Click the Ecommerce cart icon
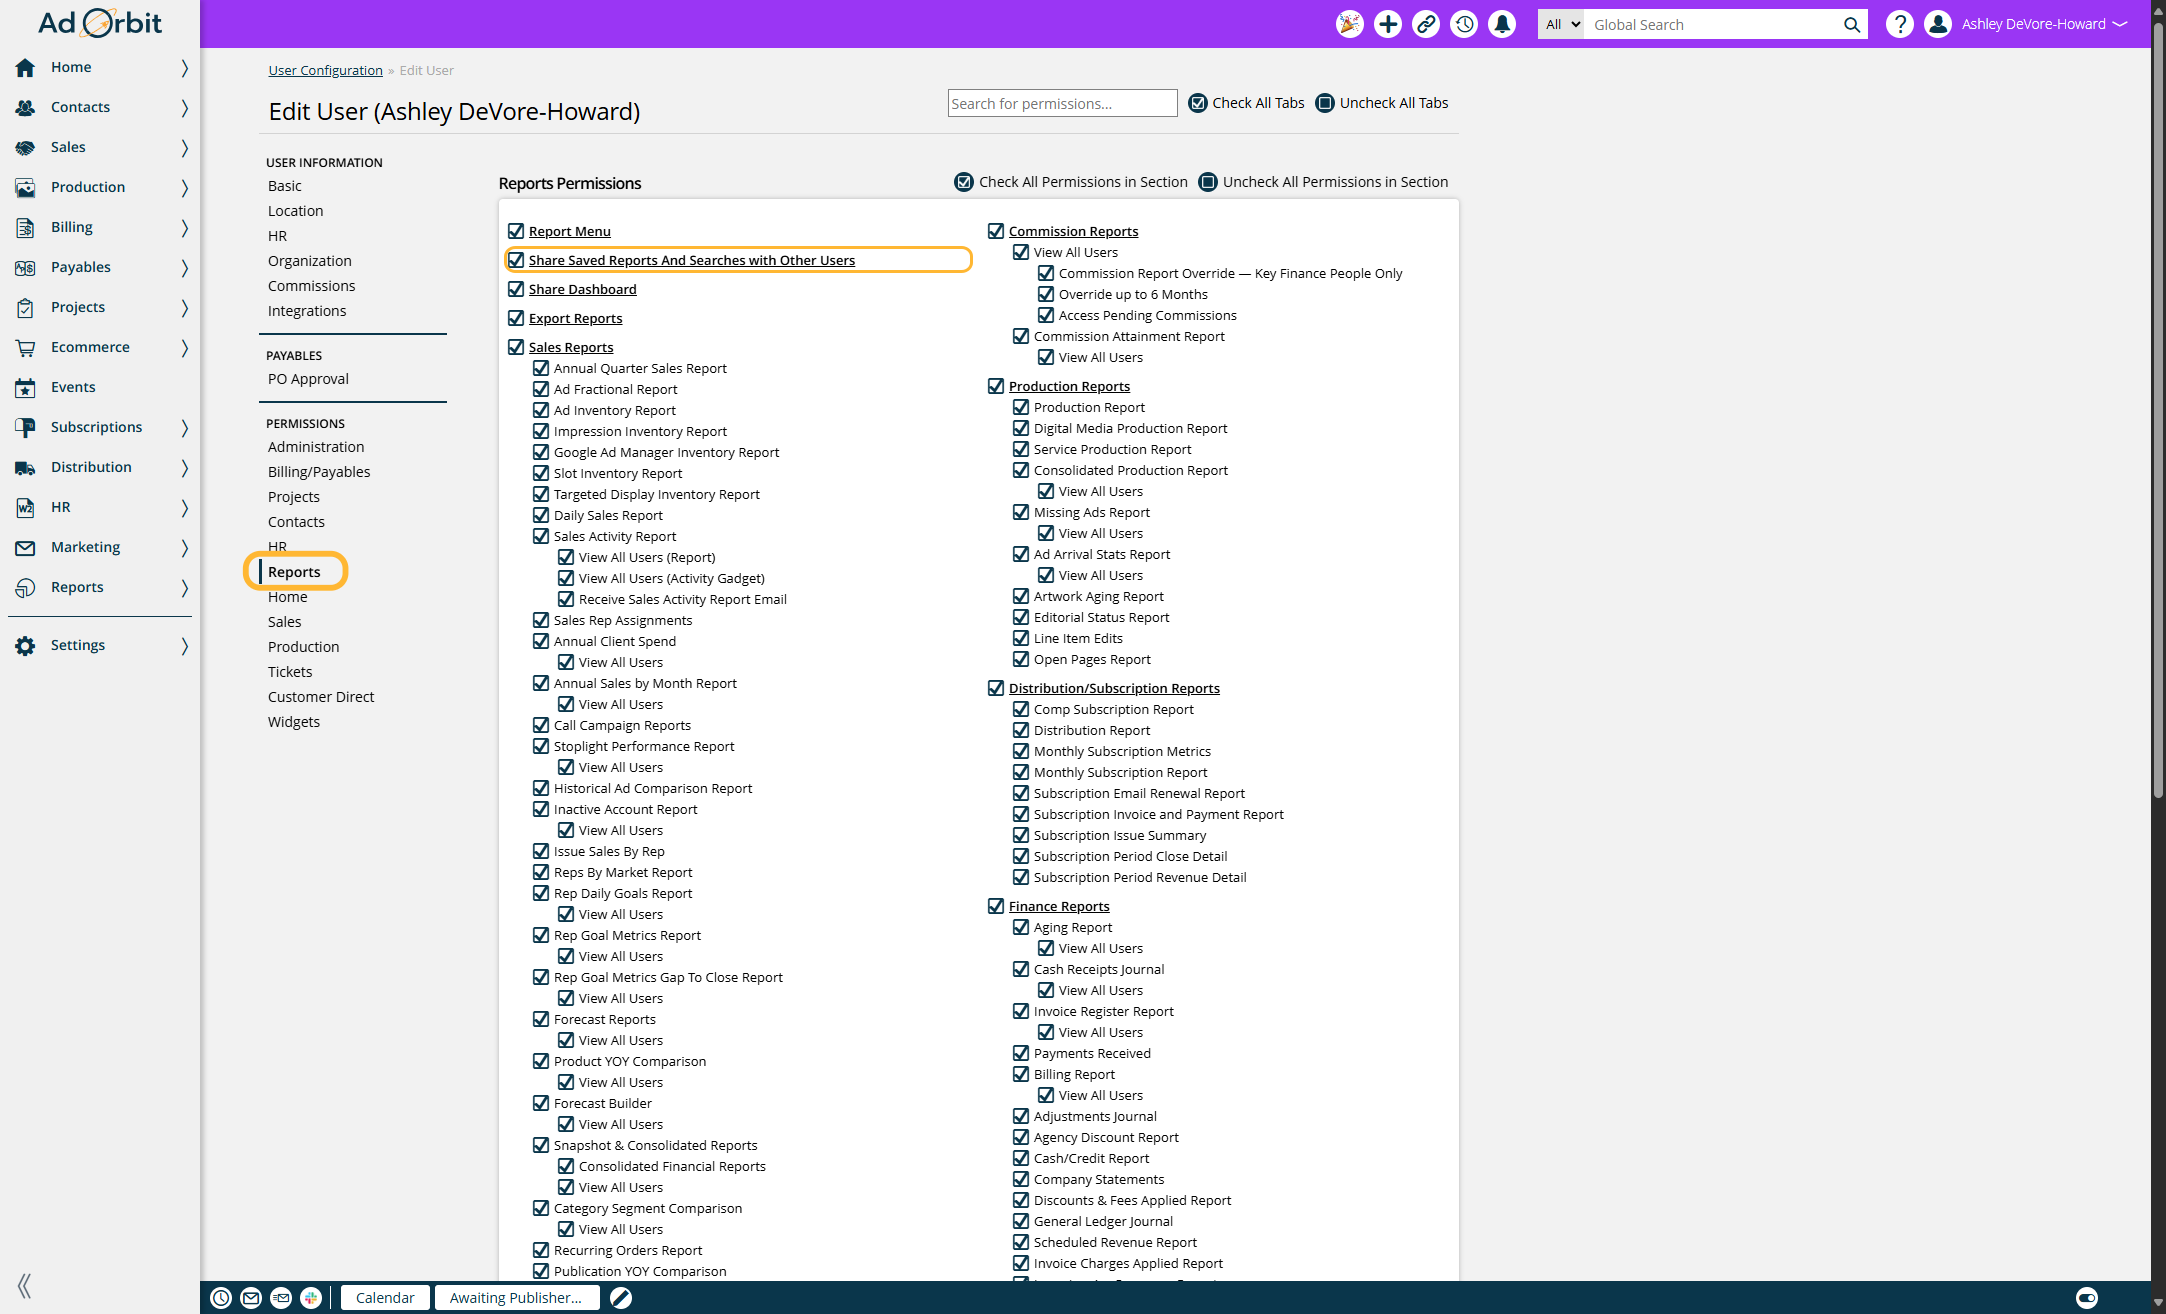The width and height of the screenshot is (2166, 1314). point(25,347)
